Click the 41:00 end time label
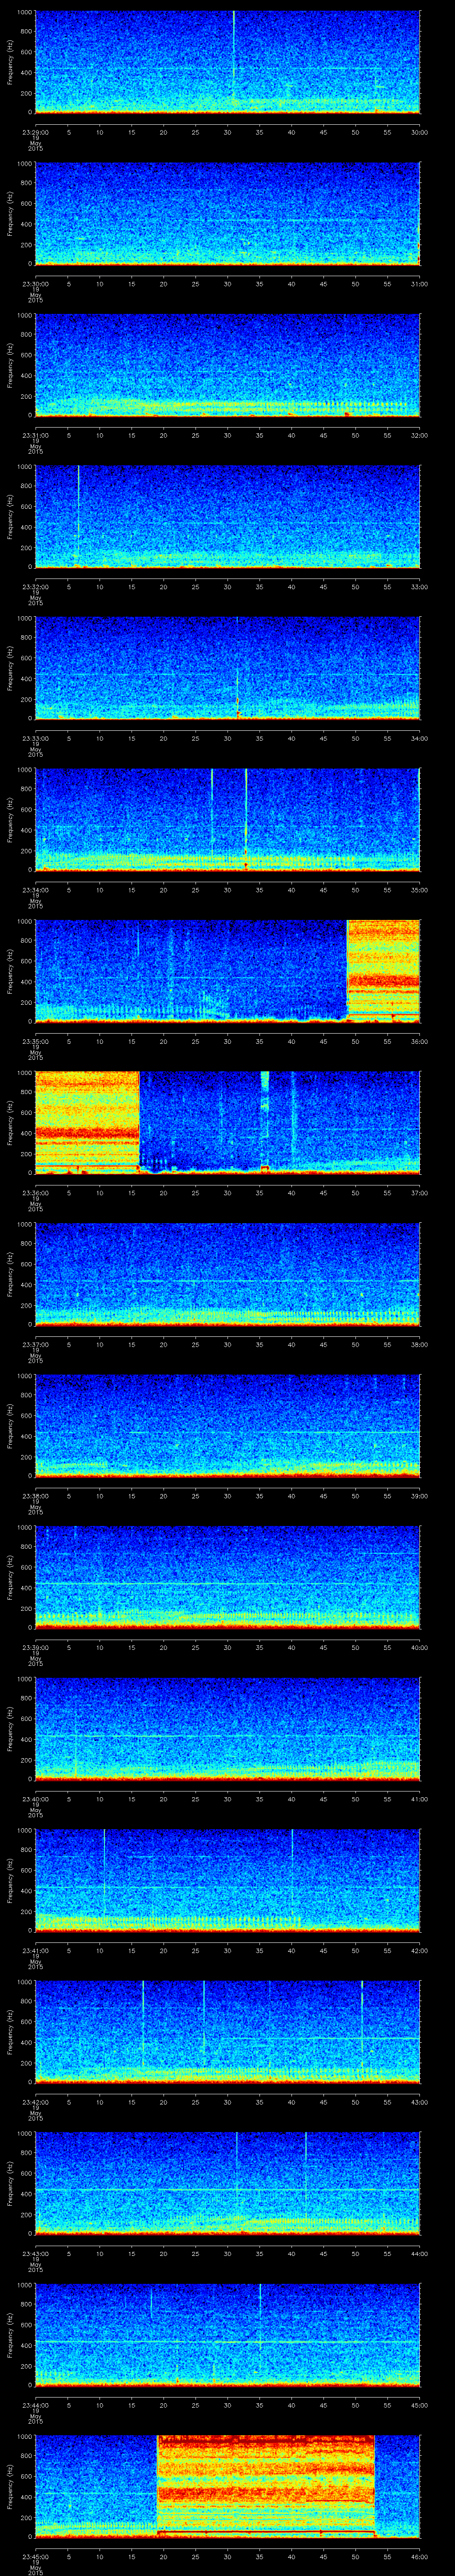 (420, 1799)
